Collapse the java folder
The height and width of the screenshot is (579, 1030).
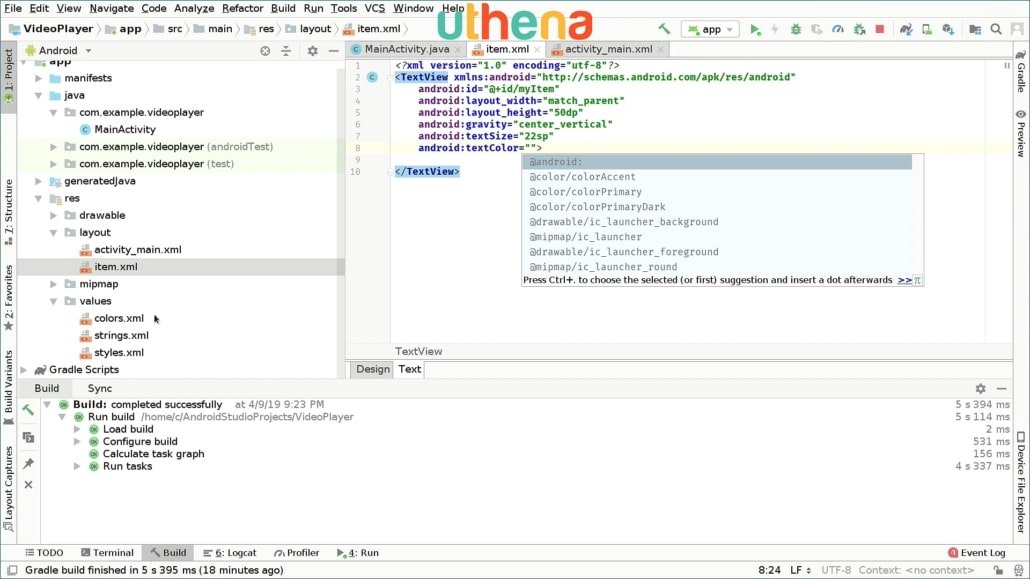tap(38, 95)
